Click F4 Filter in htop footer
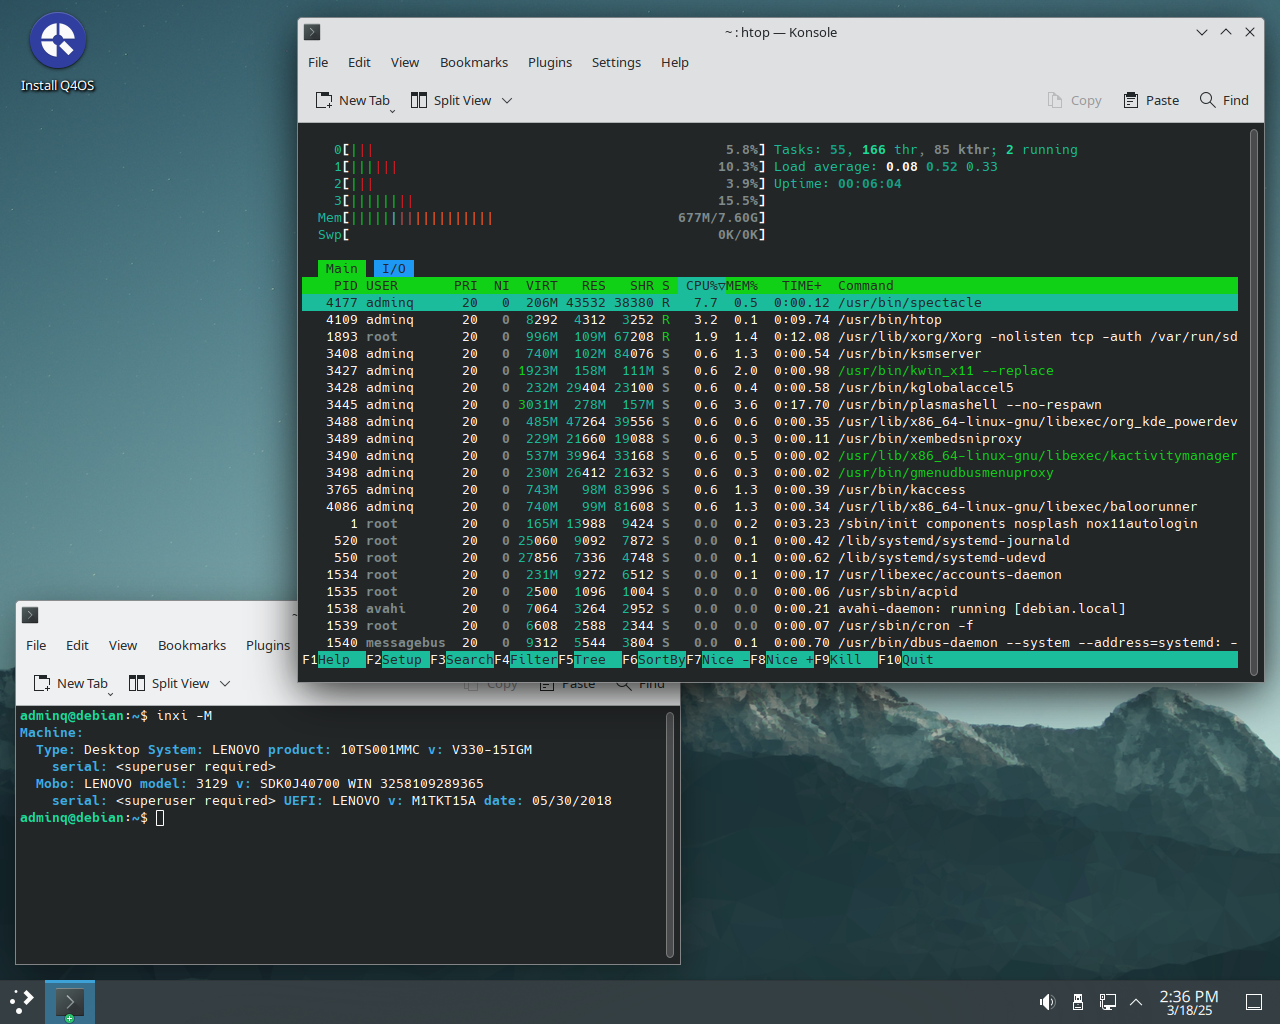 (x=526, y=660)
